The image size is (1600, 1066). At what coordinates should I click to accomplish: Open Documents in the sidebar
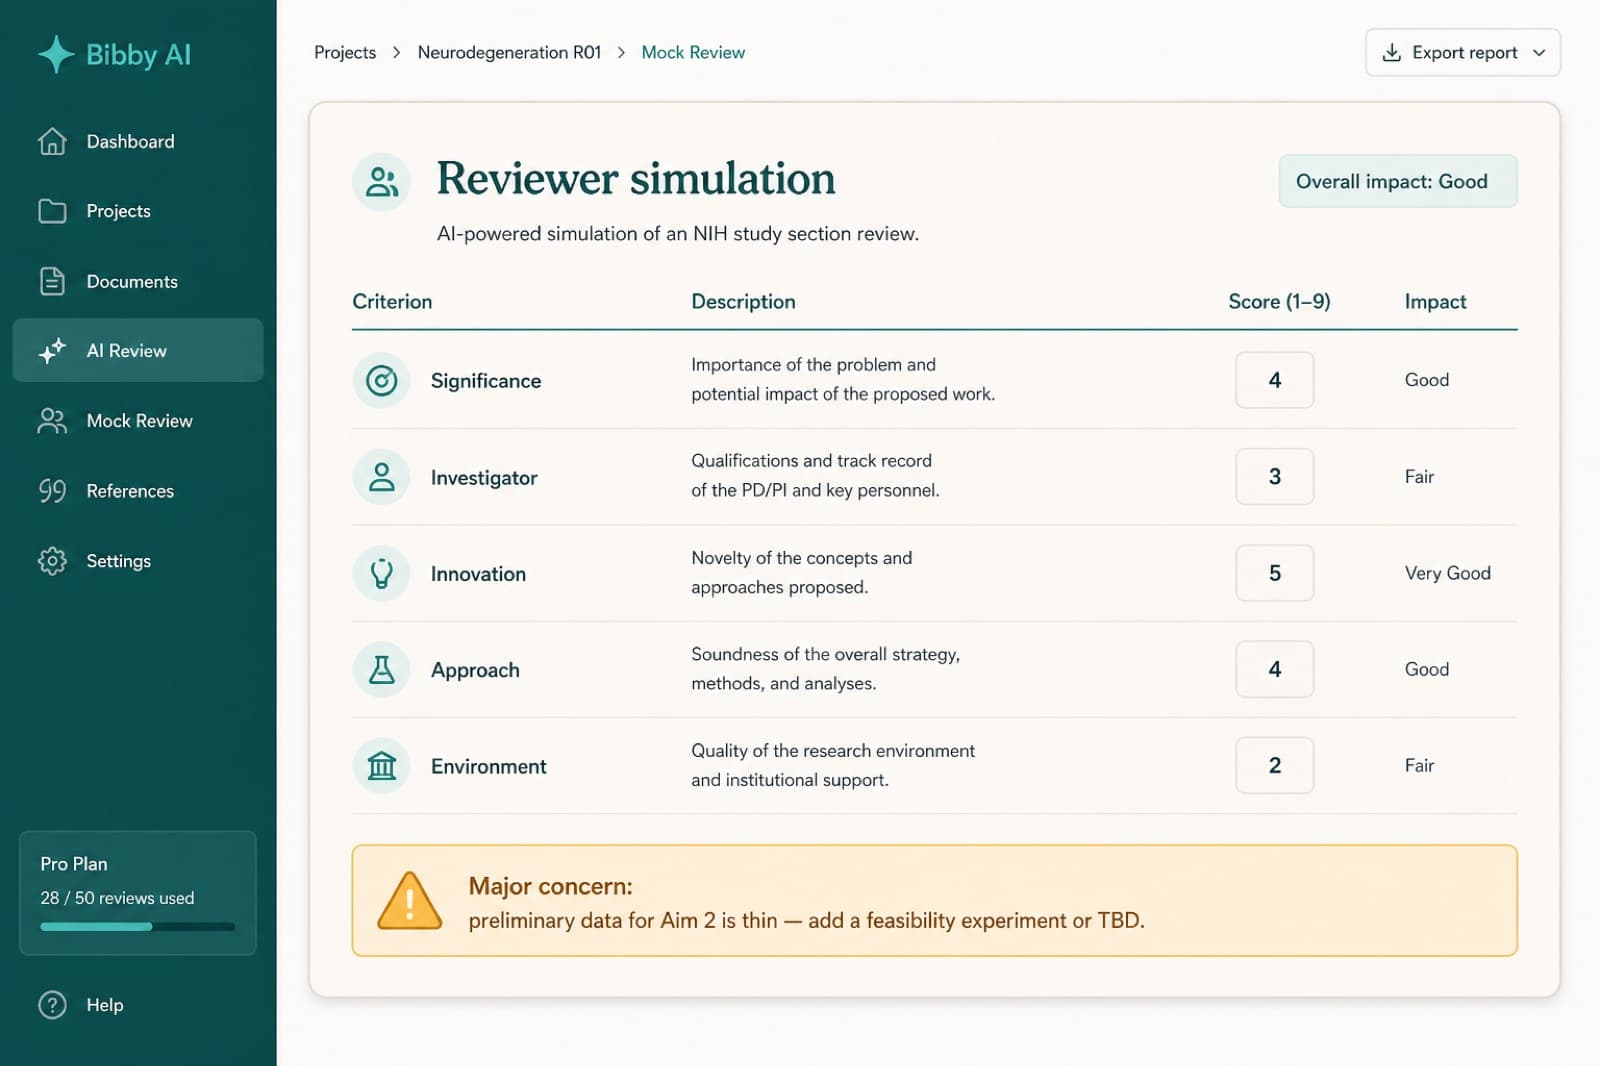click(x=138, y=281)
